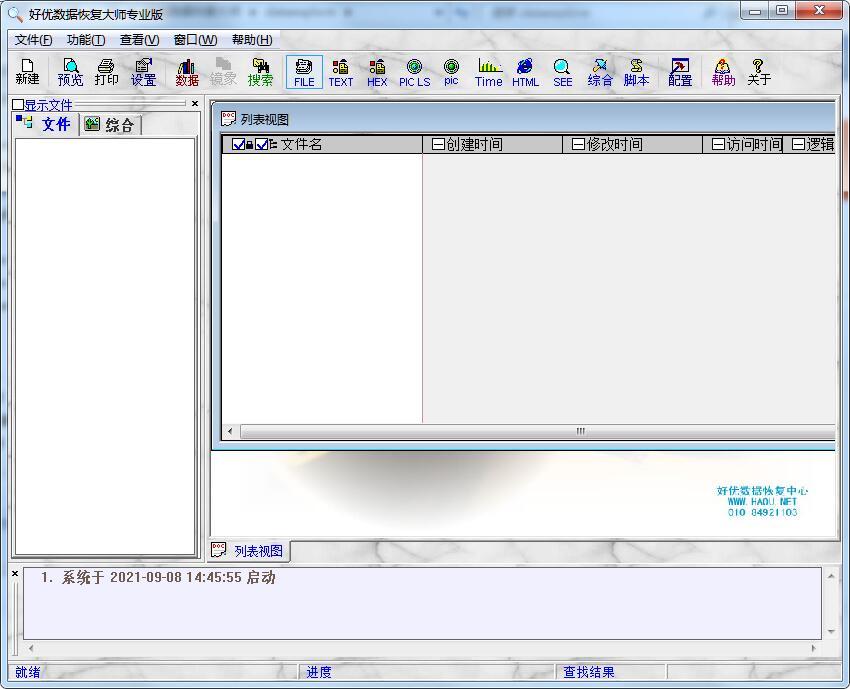This screenshot has width=850, height=689.
Task: Open the 数据 (Data) tool
Action: tap(187, 71)
